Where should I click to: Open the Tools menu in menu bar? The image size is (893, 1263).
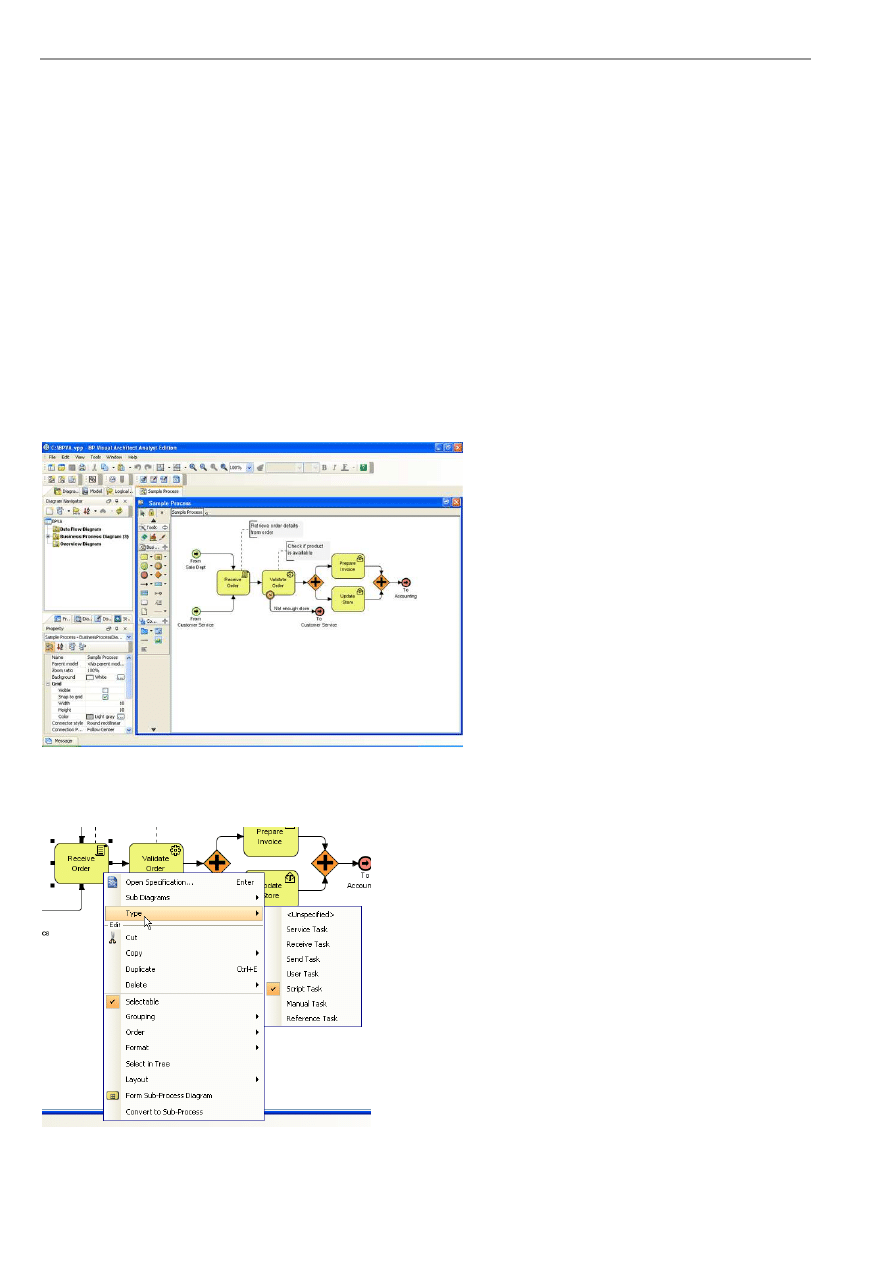pos(95,456)
